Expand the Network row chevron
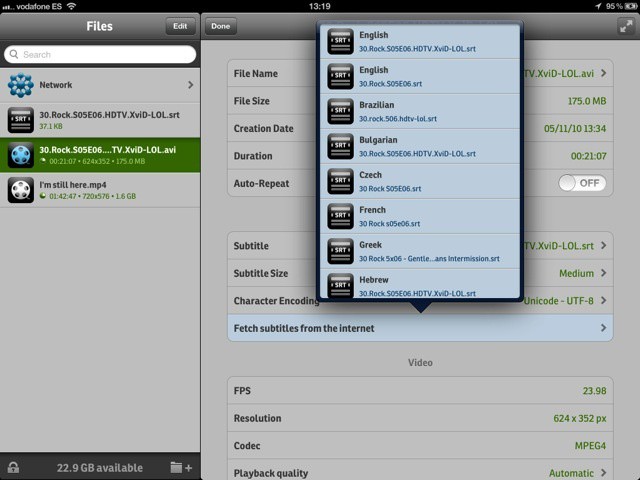This screenshot has width=640, height=480. (x=191, y=85)
